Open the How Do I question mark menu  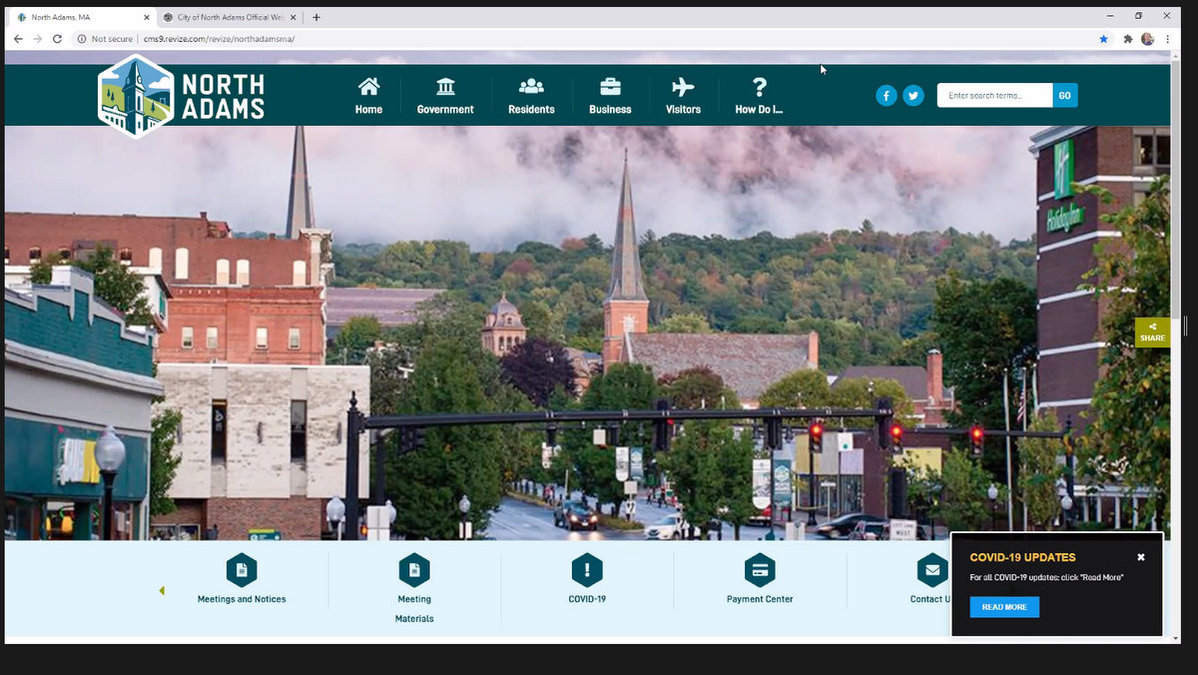tap(759, 87)
